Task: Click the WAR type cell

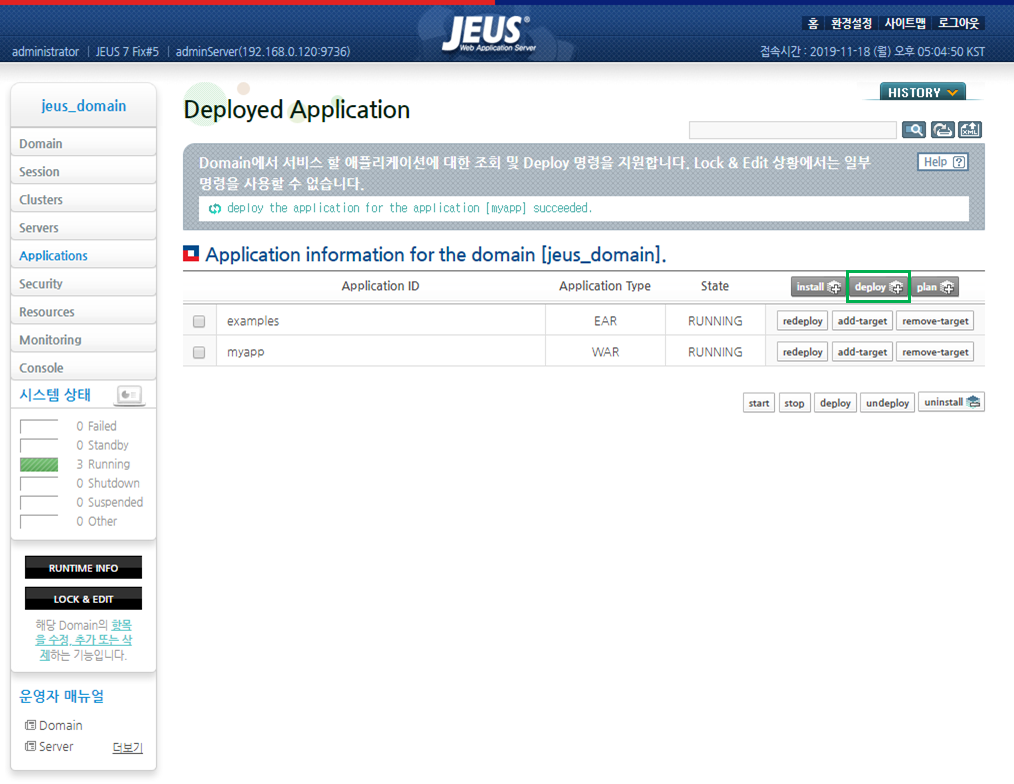Action: coord(605,352)
